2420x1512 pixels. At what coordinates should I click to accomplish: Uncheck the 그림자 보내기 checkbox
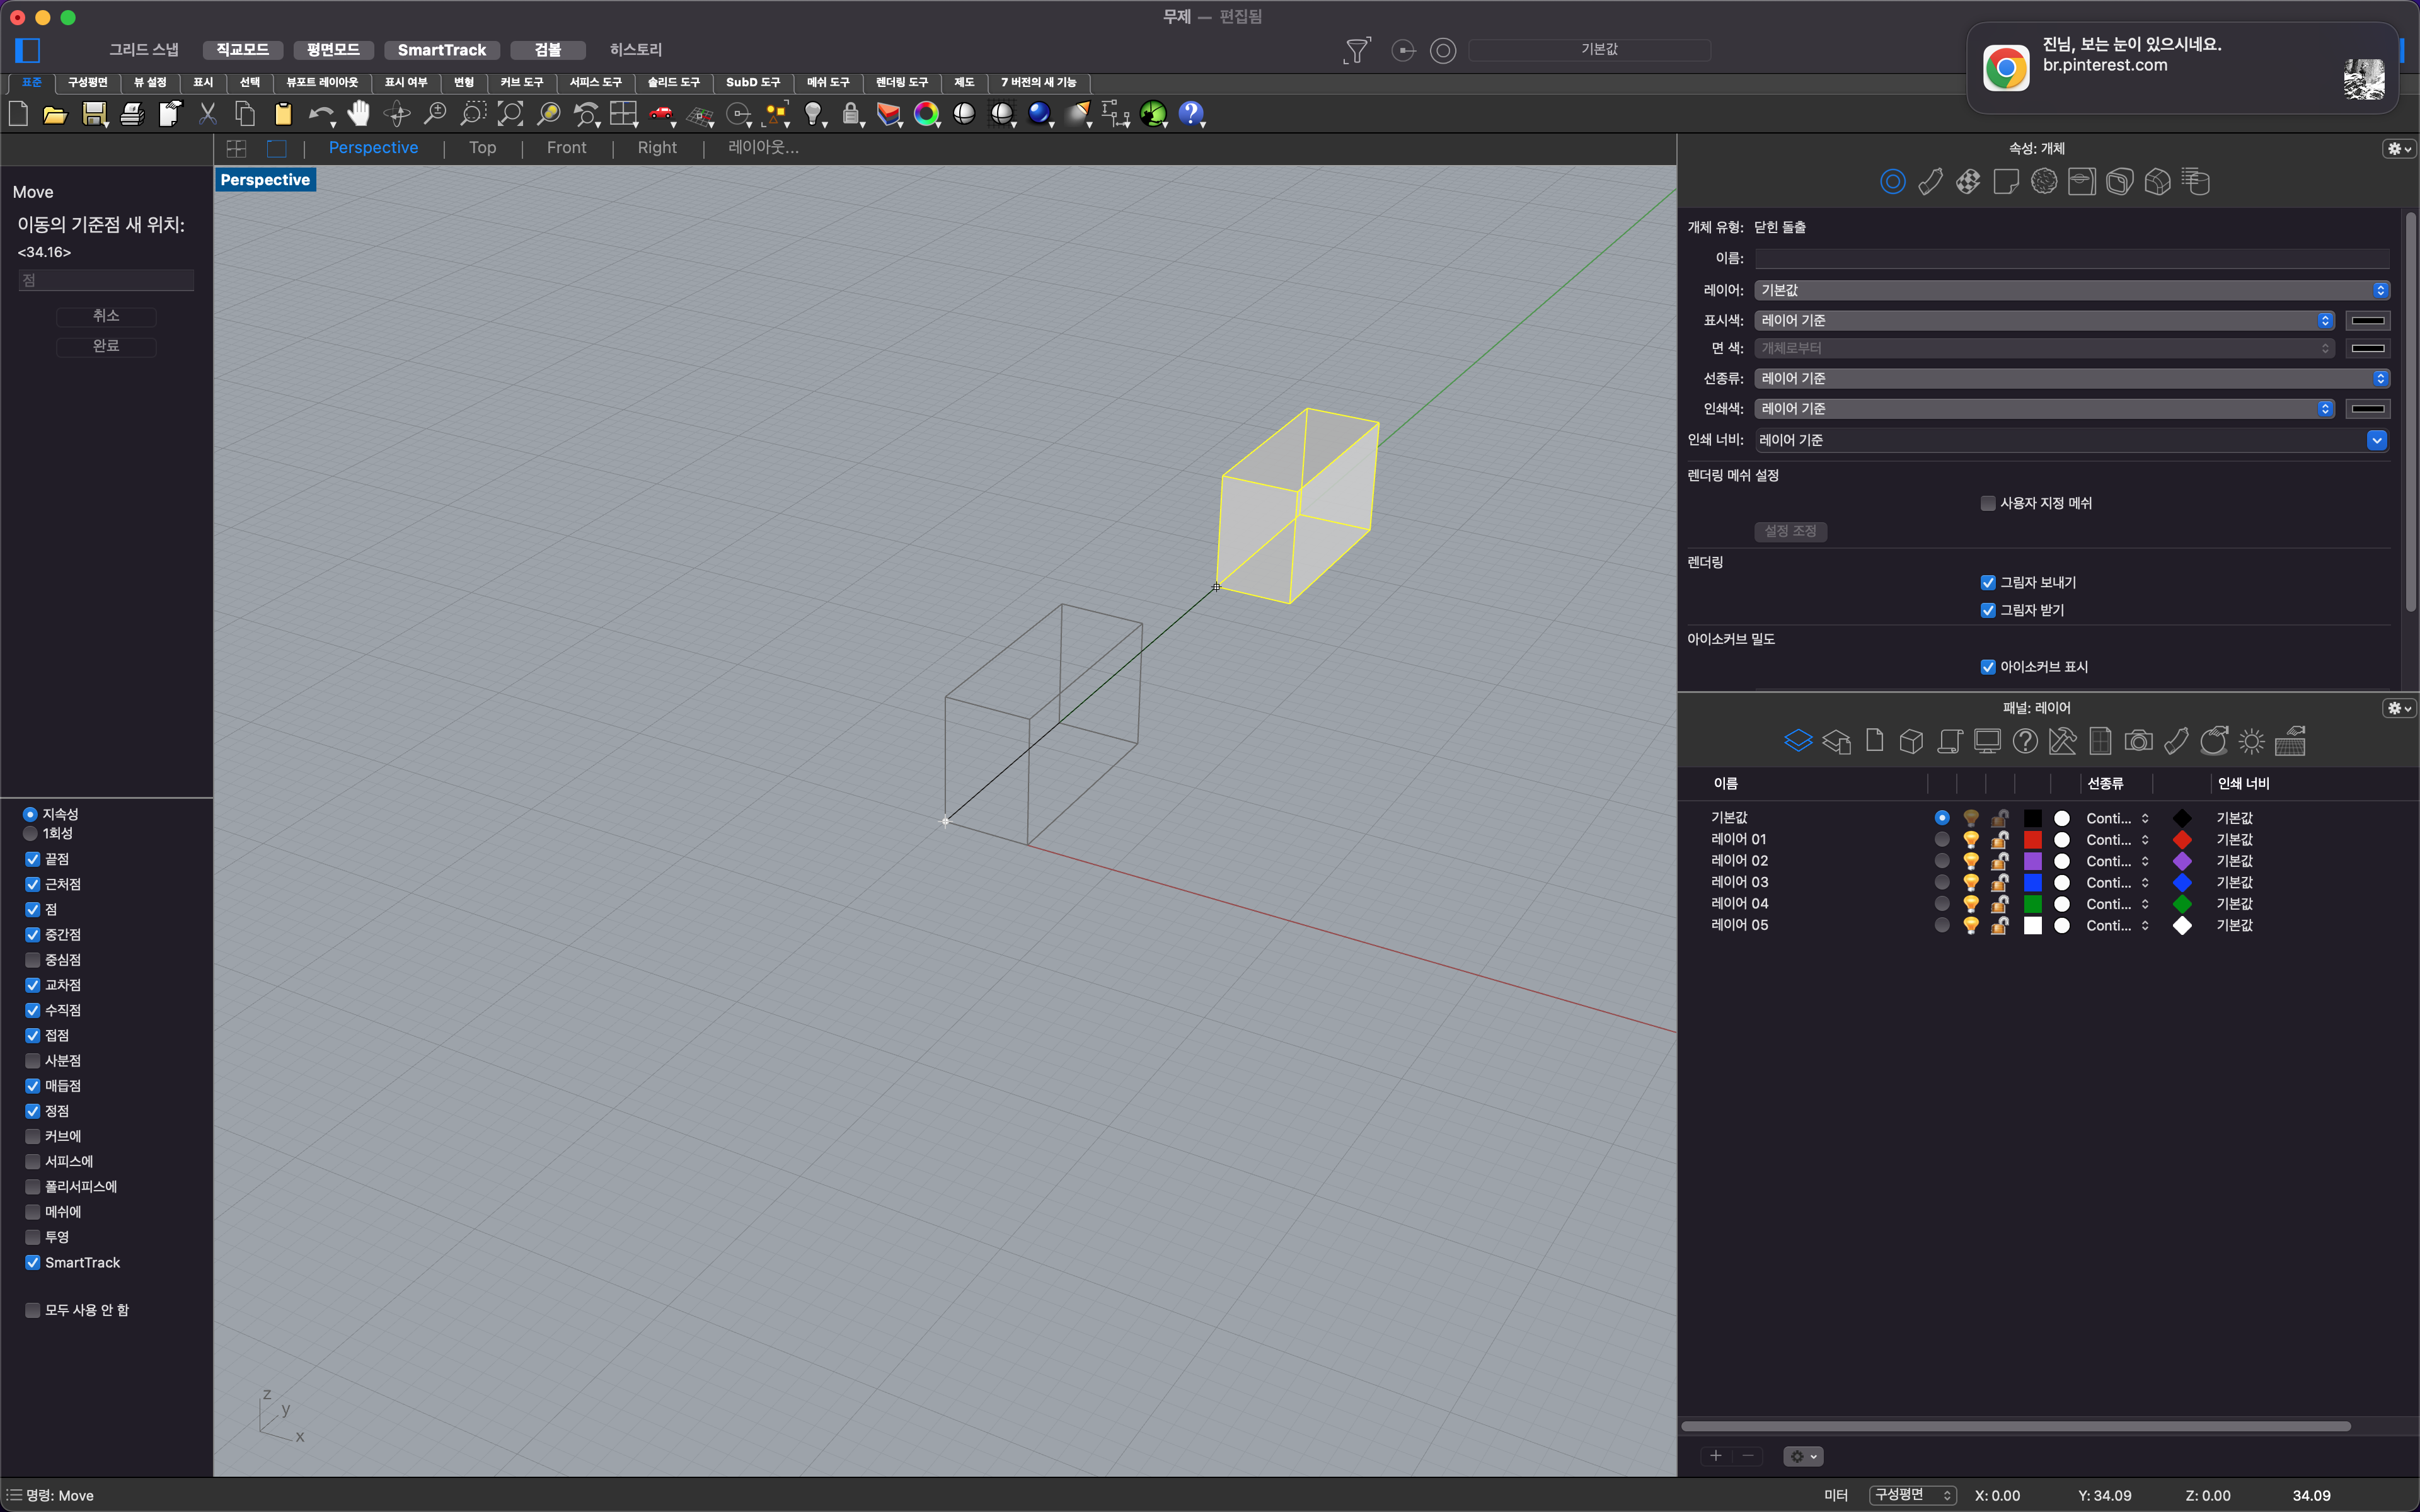point(1987,583)
